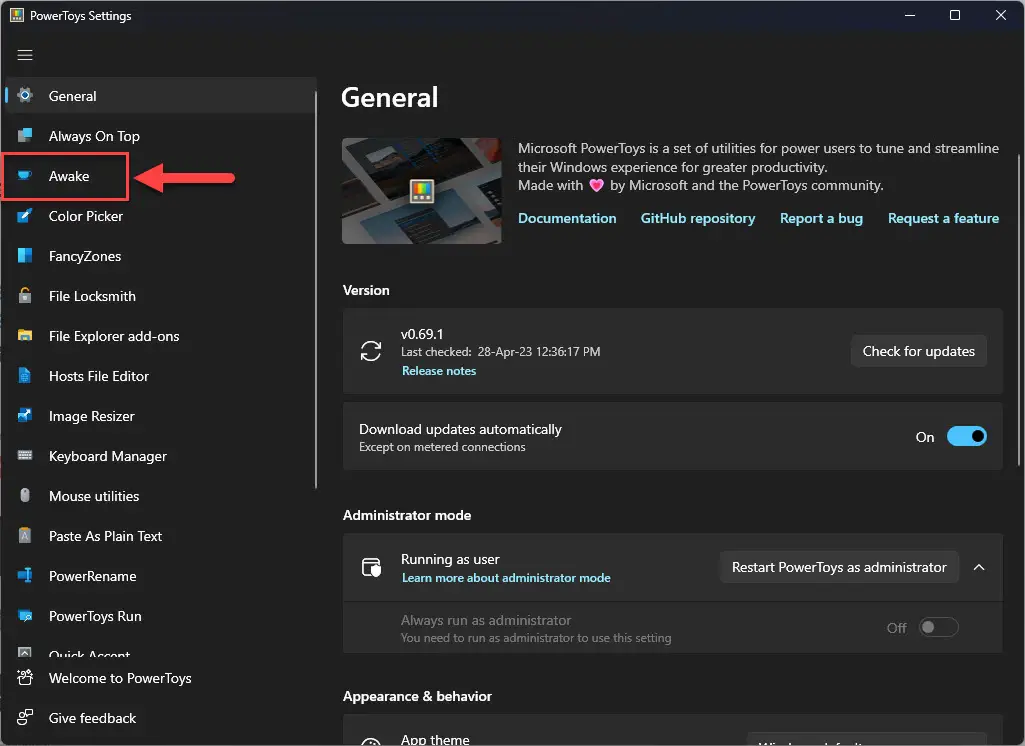The width and height of the screenshot is (1025, 746).
Task: Click the Request a feature link
Action: click(x=943, y=218)
